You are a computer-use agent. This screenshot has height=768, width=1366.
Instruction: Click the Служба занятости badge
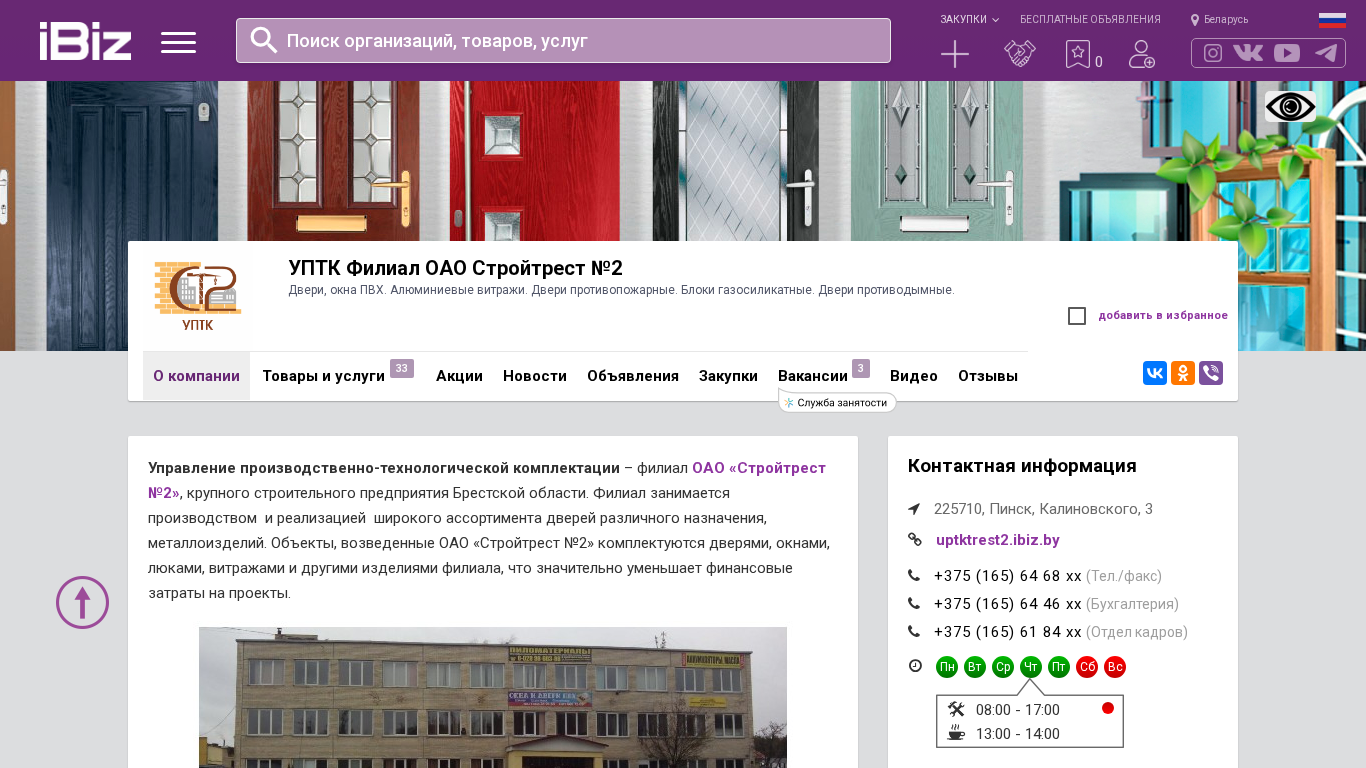[x=837, y=402]
